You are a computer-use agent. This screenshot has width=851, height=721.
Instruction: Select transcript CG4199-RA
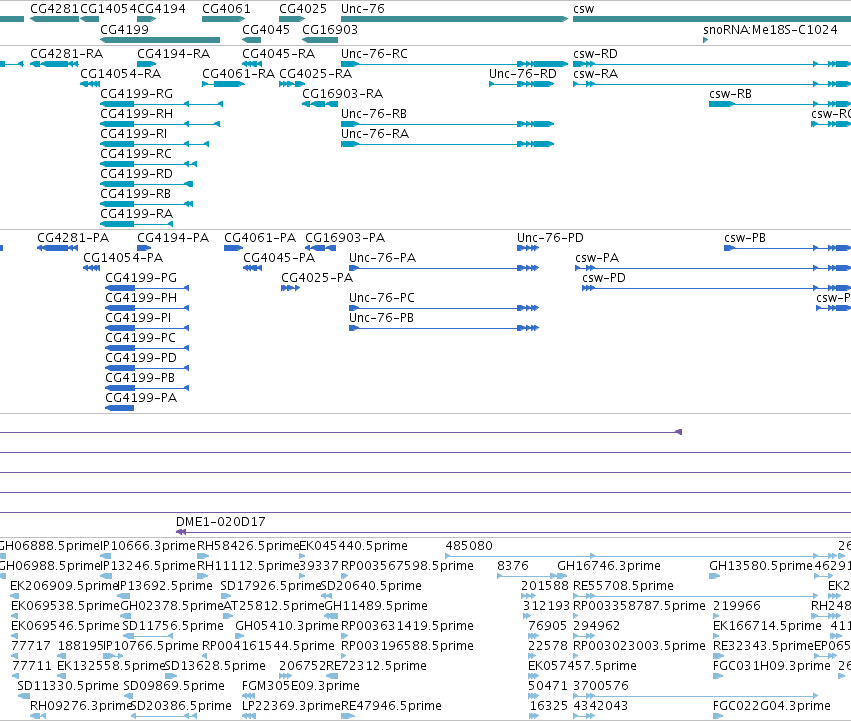137,214
